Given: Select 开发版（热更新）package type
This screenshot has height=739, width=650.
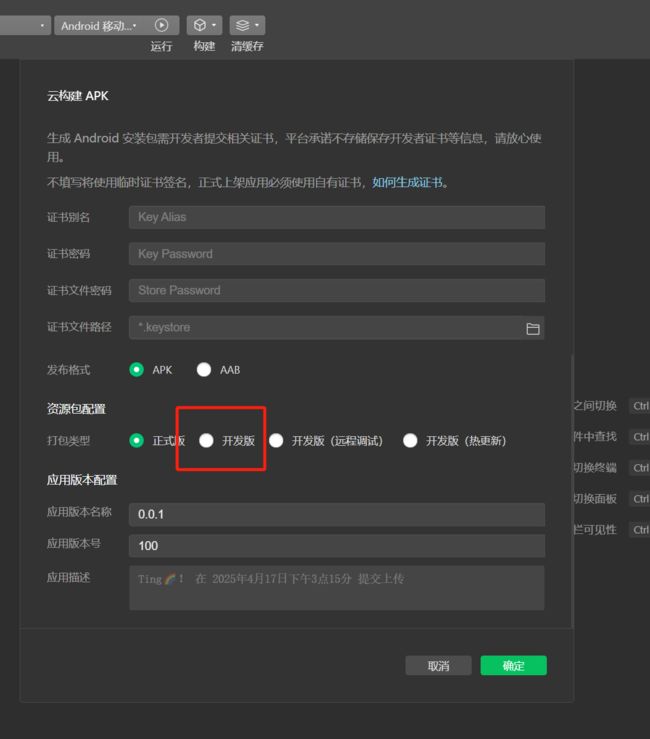Looking at the screenshot, I should (x=410, y=441).
